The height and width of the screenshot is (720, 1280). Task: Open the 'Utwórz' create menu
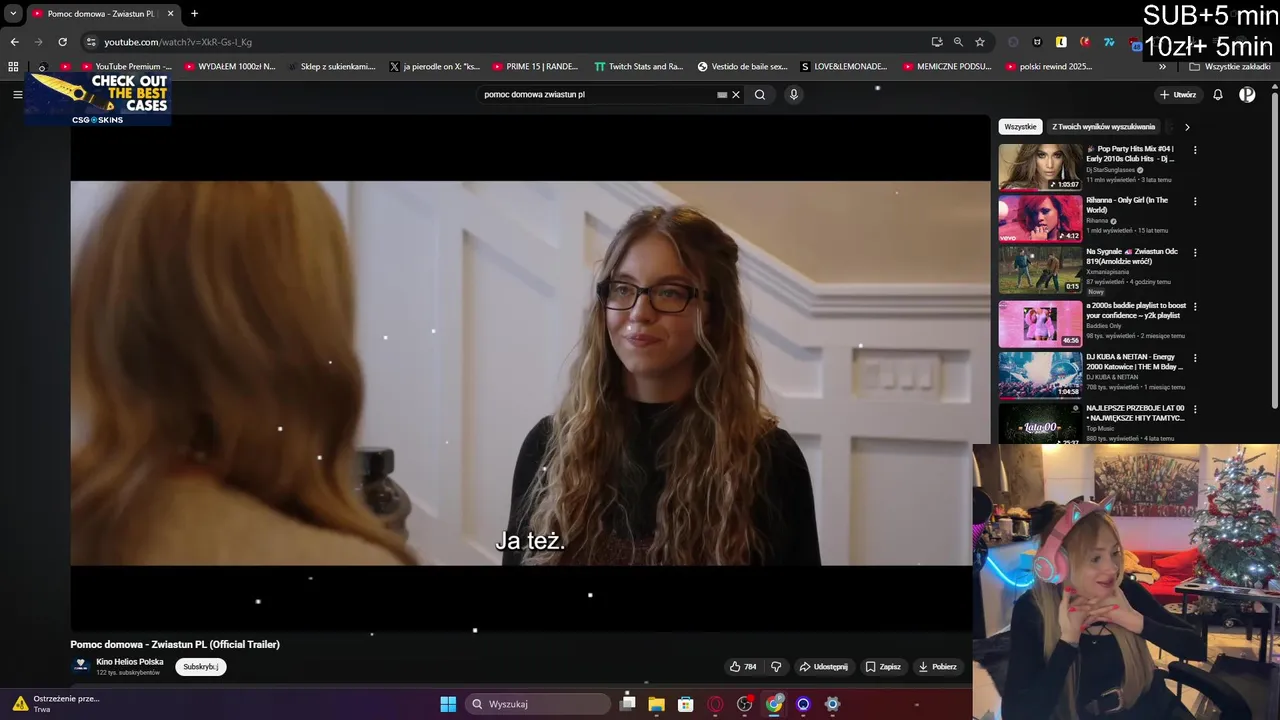coord(1178,95)
